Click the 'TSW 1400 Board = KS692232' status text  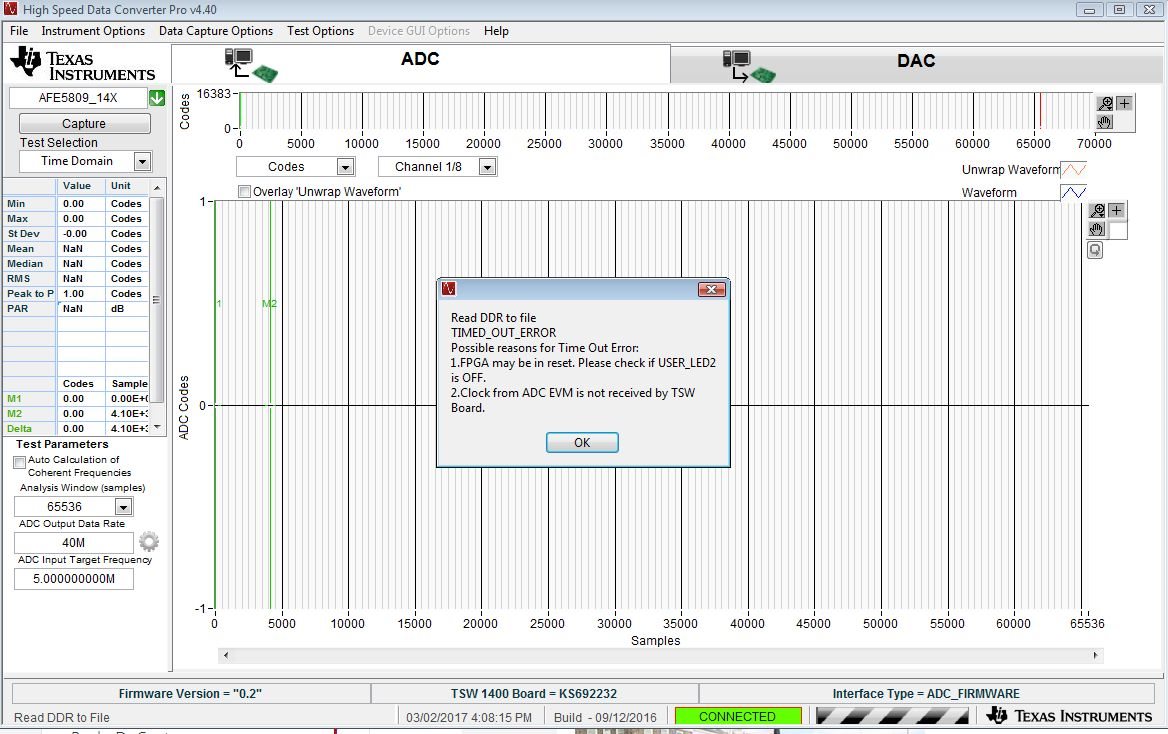534,694
